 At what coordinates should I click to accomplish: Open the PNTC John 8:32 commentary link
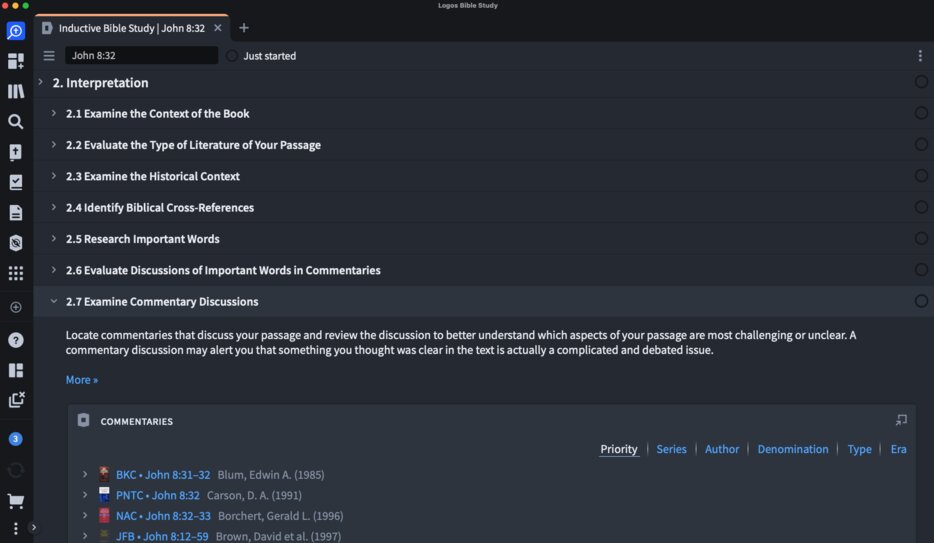pyautogui.click(x=157, y=495)
